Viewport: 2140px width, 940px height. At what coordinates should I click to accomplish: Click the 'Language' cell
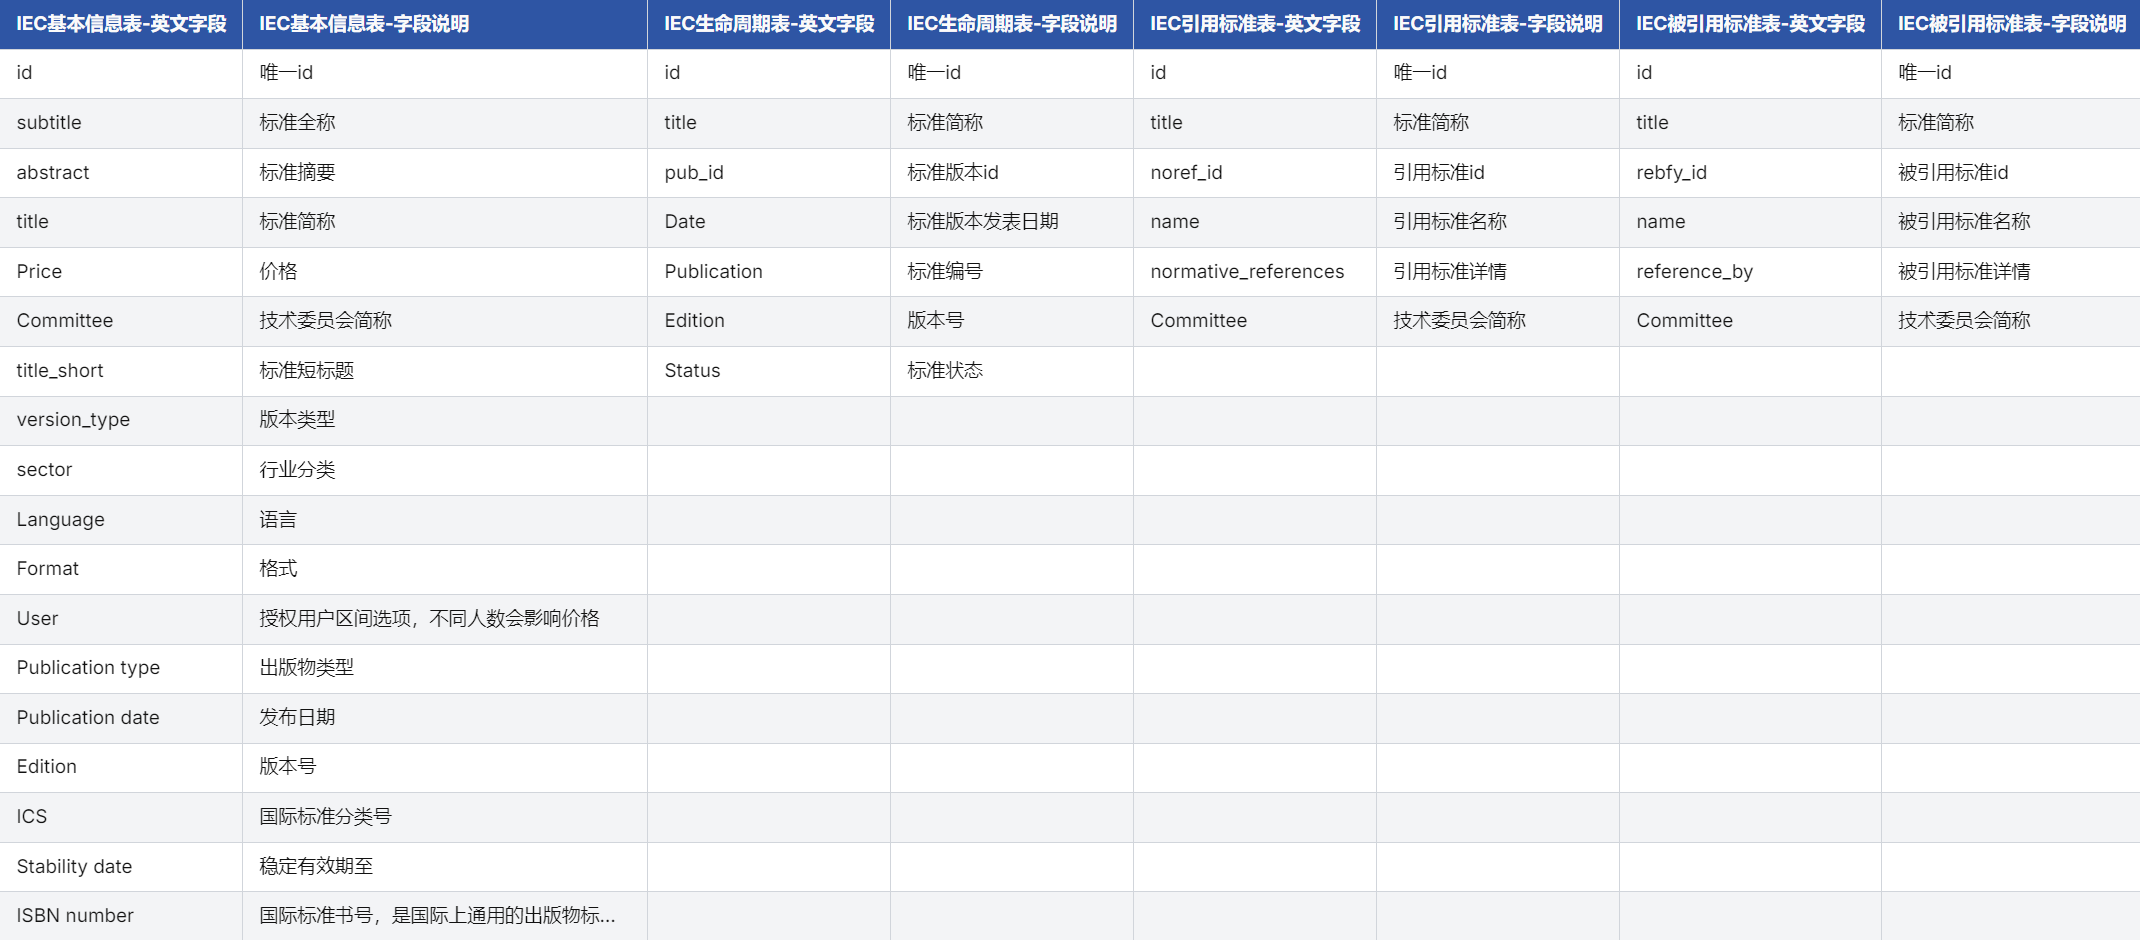(x=121, y=520)
